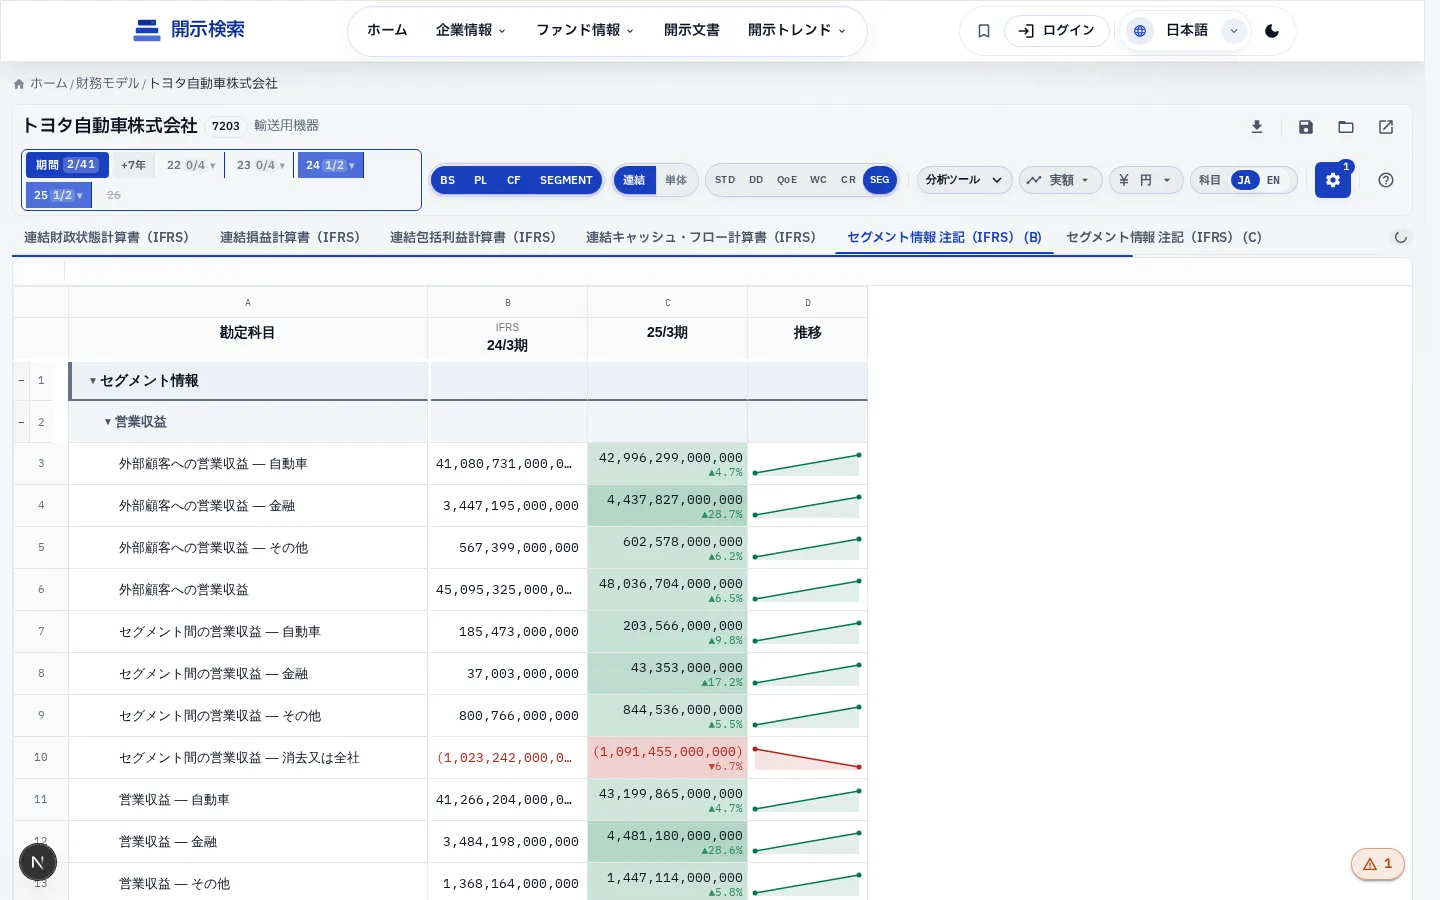Image resolution: width=1440 pixels, height=900 pixels.
Task: Collapse the セグメント情報 row
Action: [x=93, y=381]
